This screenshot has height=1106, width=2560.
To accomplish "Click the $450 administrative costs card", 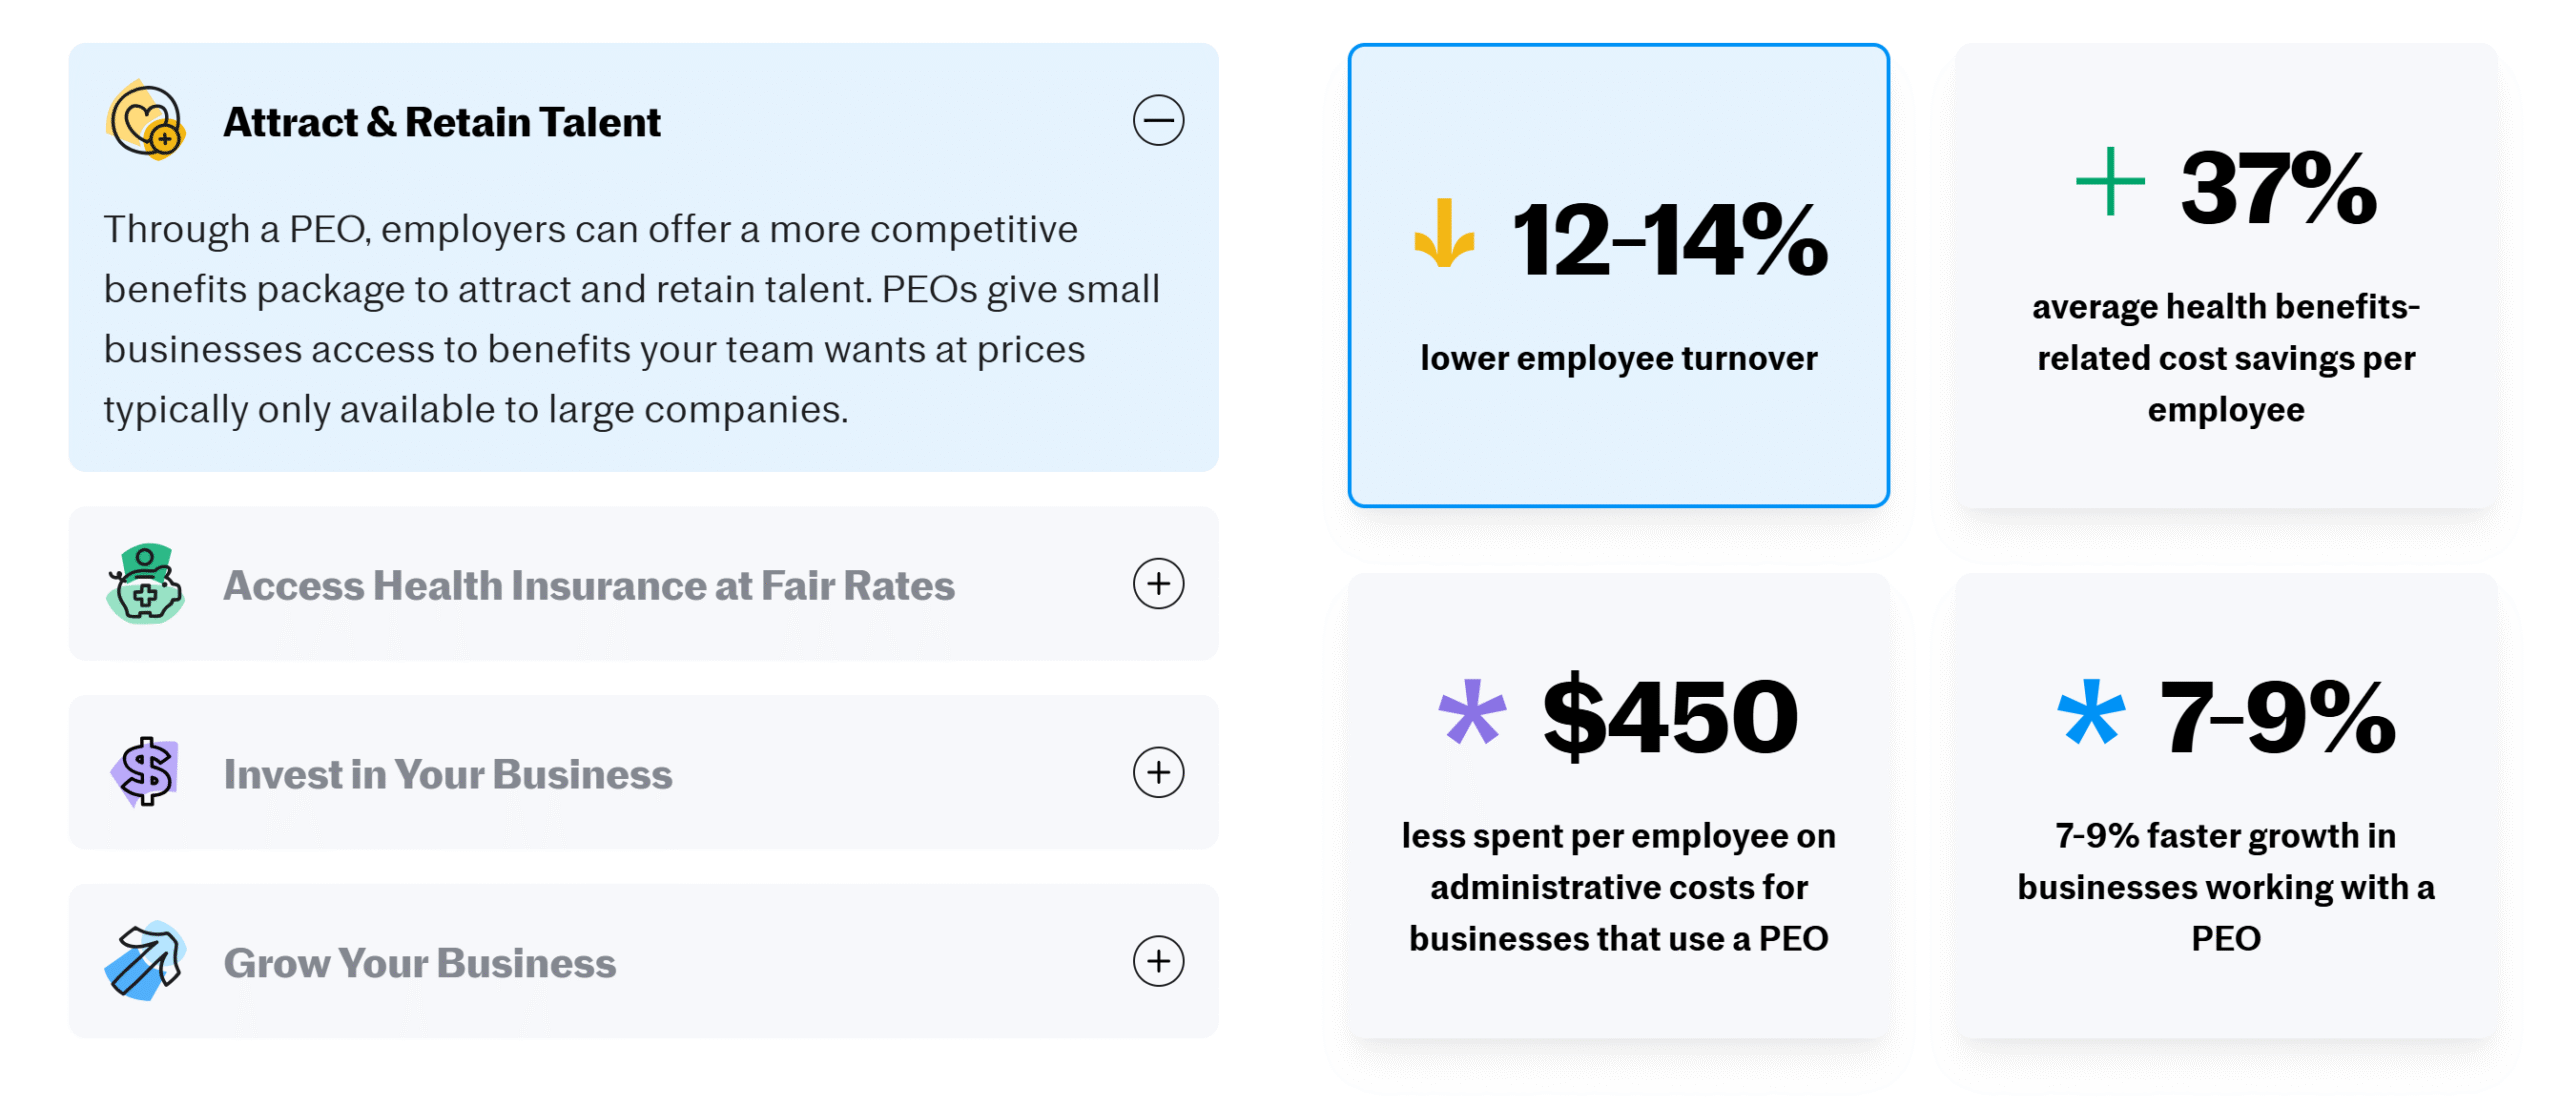I will pos(1618,805).
